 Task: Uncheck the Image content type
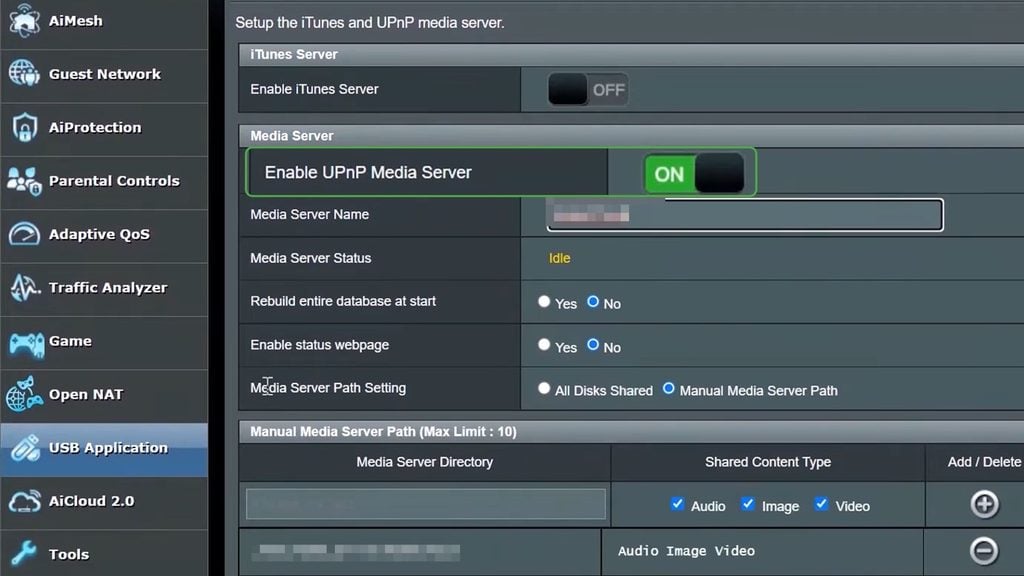tap(748, 504)
